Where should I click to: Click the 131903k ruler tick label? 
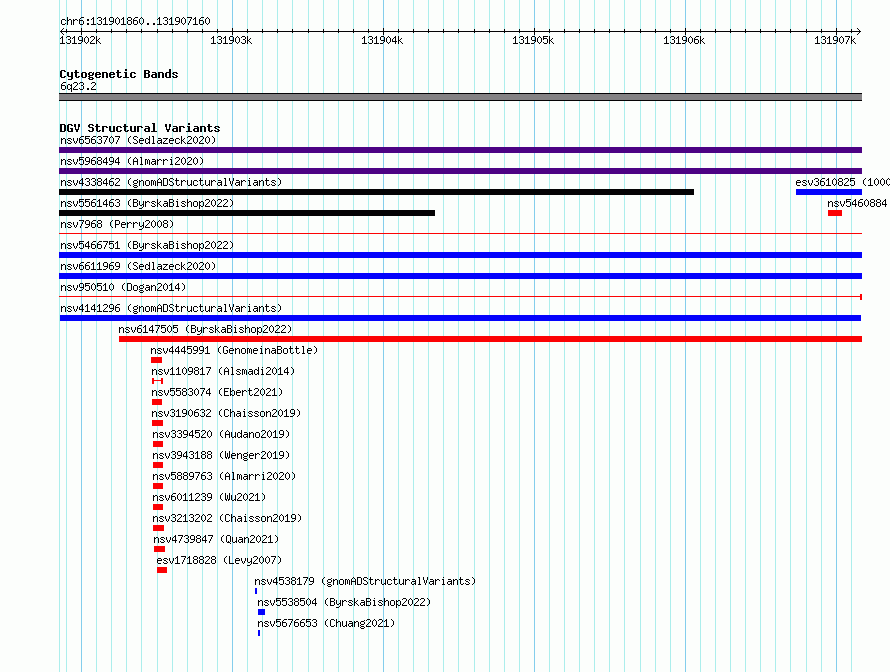(231, 40)
